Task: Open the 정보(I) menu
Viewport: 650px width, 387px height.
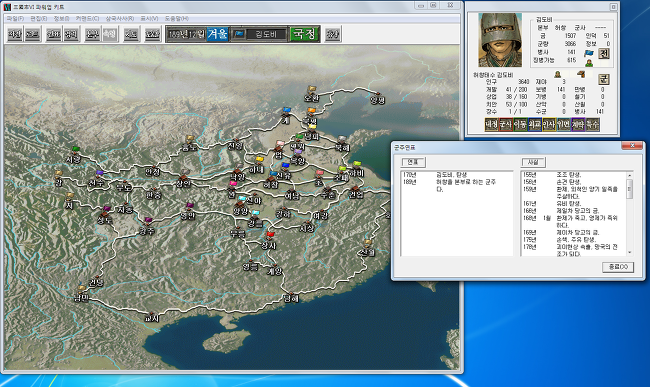Action: [x=61, y=18]
